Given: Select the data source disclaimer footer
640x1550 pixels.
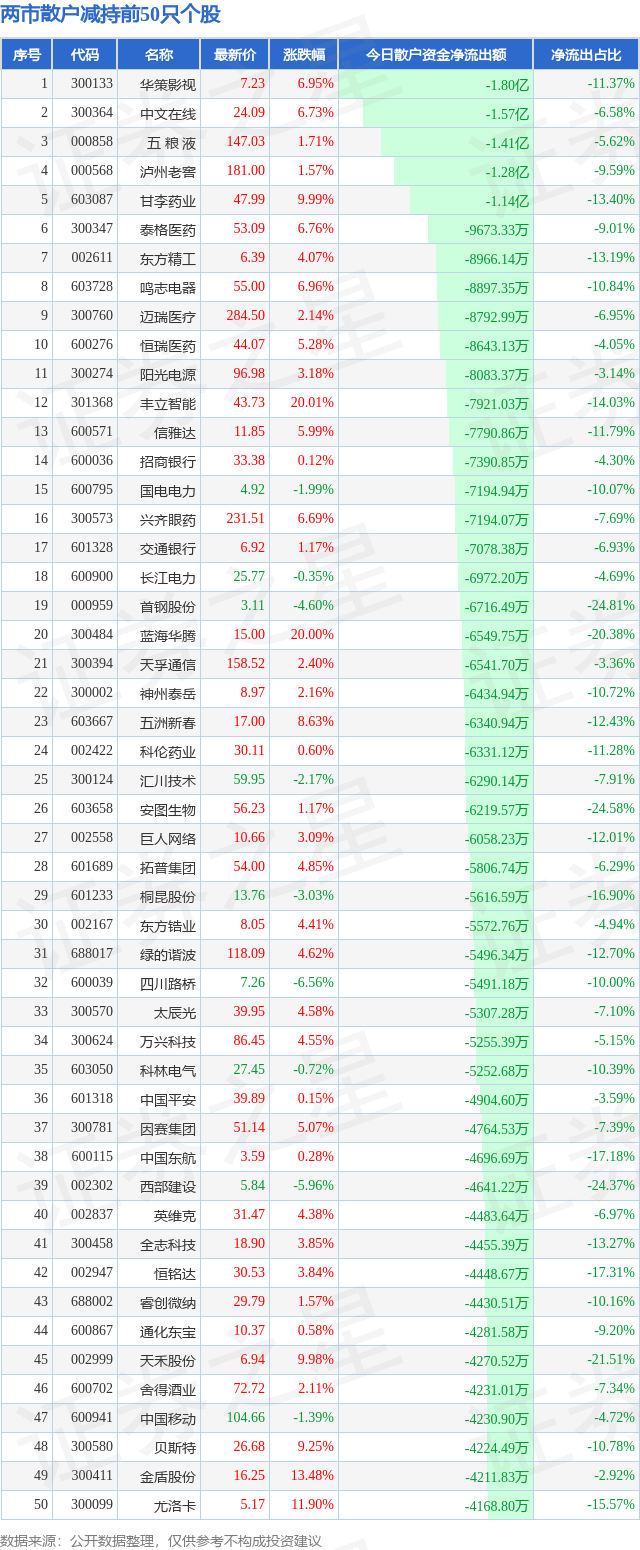Looking at the screenshot, I should tap(161, 1541).
